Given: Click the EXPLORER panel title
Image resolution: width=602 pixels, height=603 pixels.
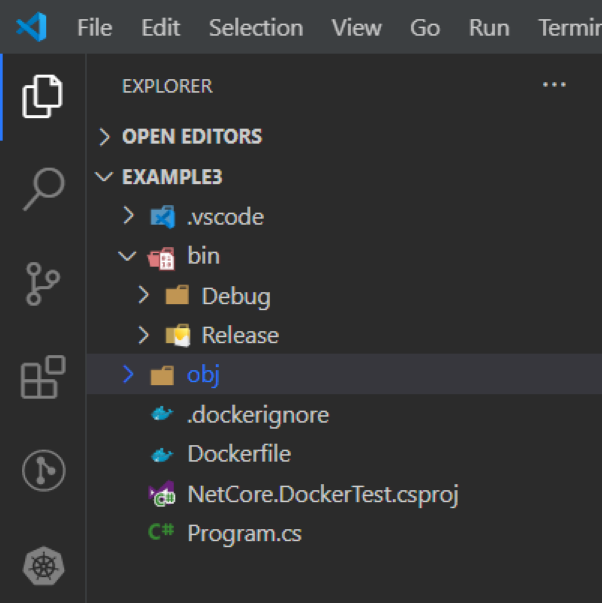Looking at the screenshot, I should point(167,86).
